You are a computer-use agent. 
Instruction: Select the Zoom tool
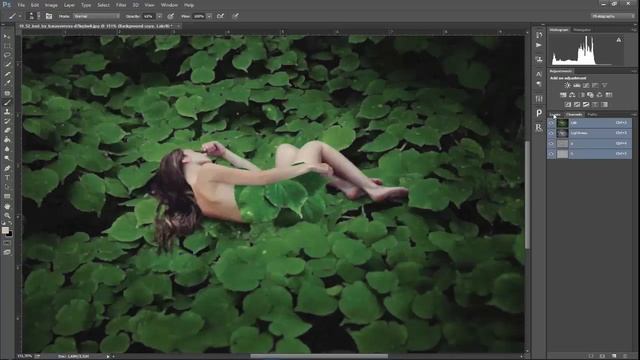coord(7,216)
